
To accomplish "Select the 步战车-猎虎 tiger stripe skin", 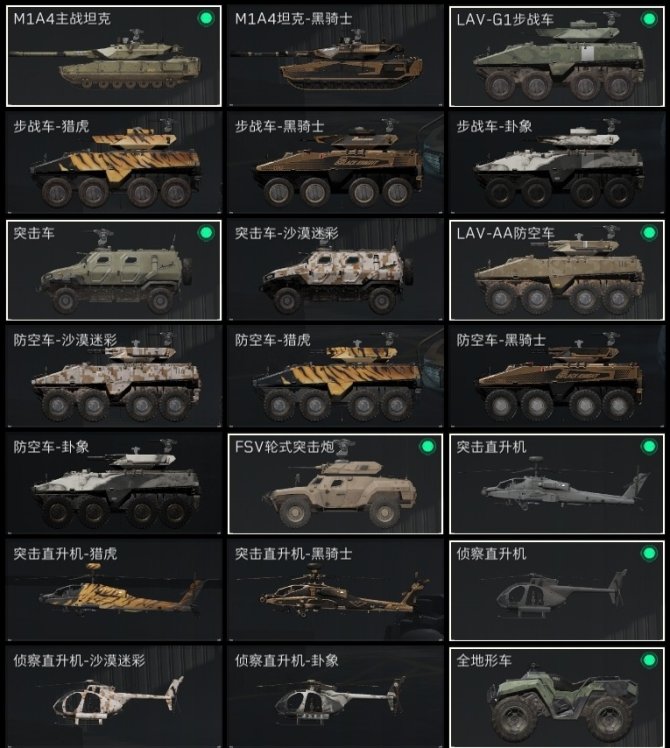I will 114,163.
